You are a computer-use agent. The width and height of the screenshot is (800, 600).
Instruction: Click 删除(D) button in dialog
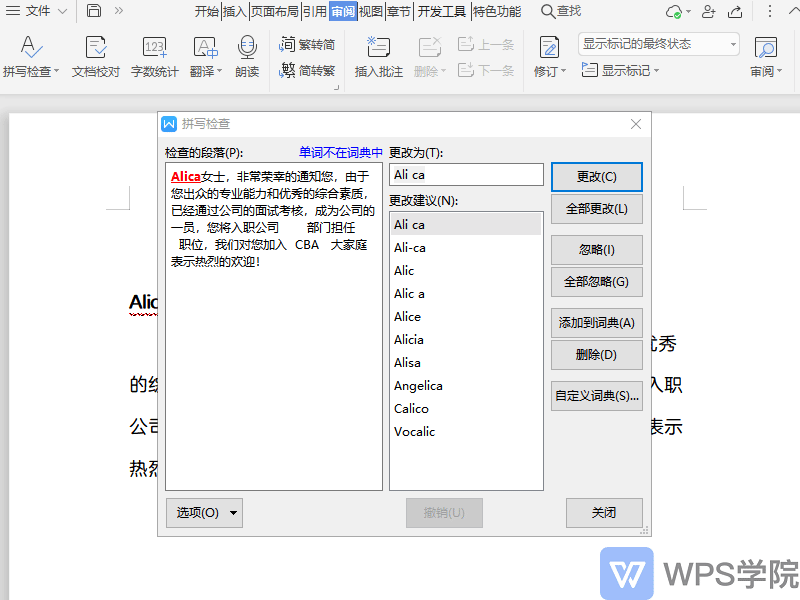[596, 355]
